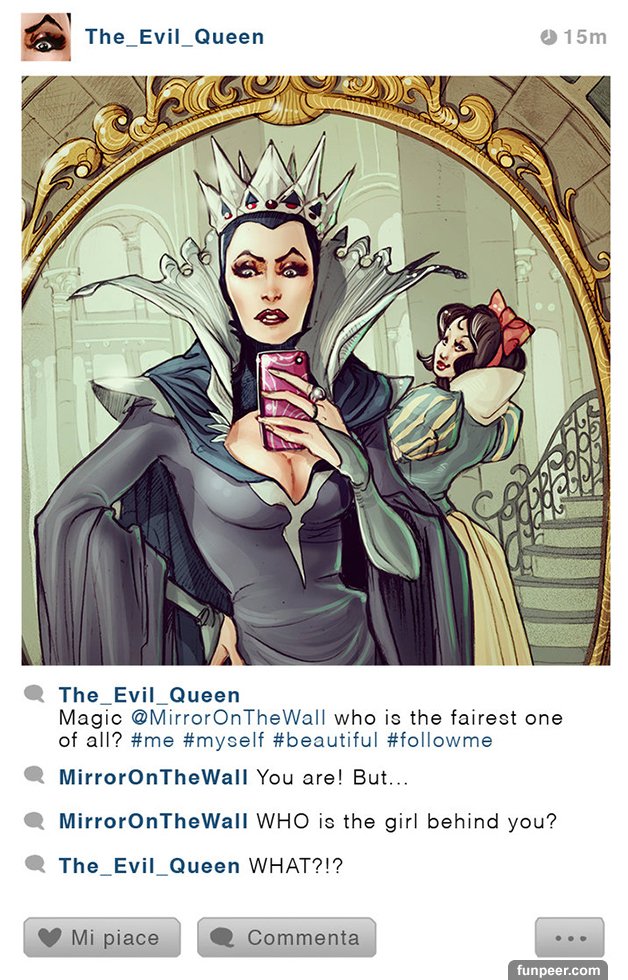Open the #myself hashtag

click(224, 741)
